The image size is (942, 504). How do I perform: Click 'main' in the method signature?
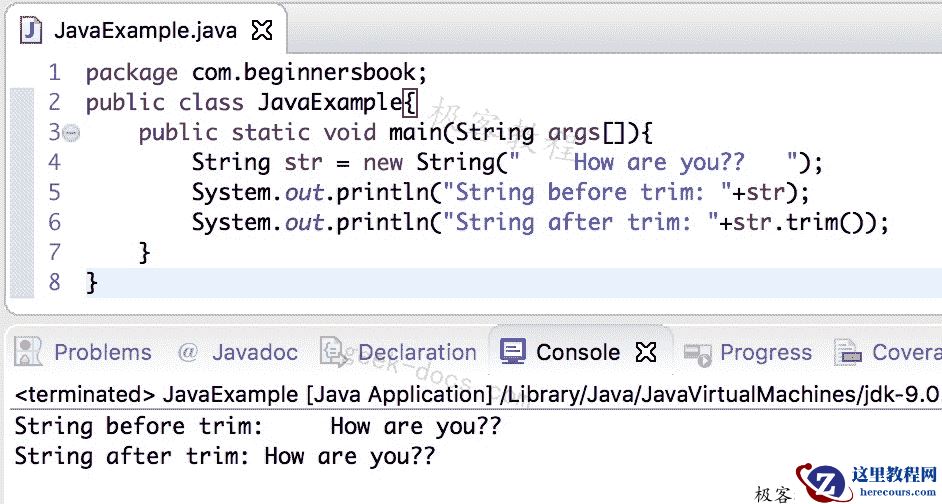416,133
